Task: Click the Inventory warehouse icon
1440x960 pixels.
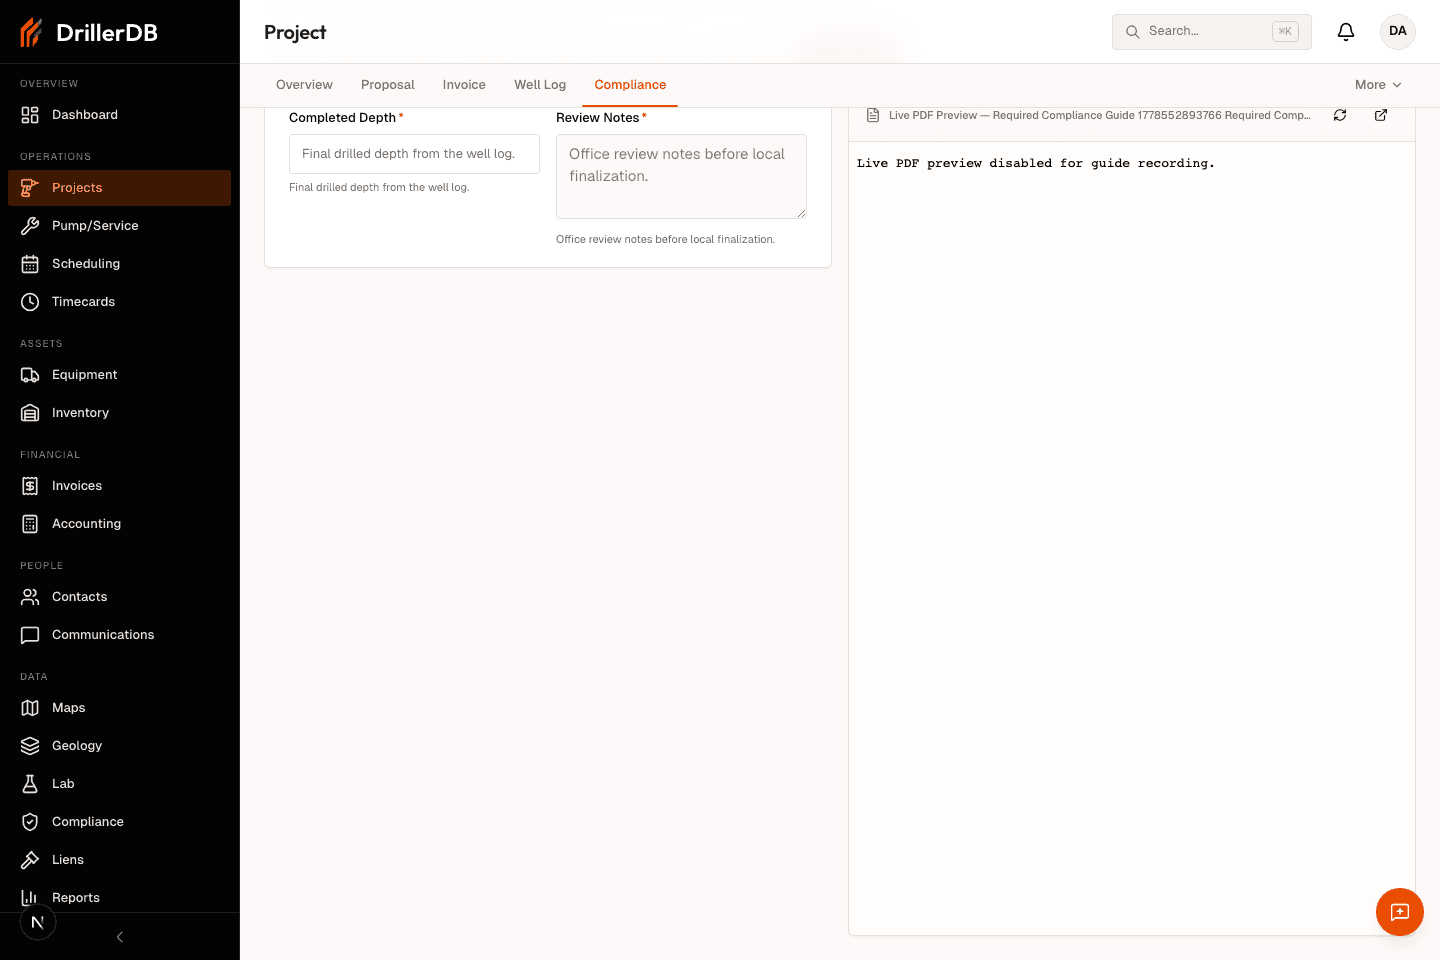Action: pyautogui.click(x=30, y=413)
